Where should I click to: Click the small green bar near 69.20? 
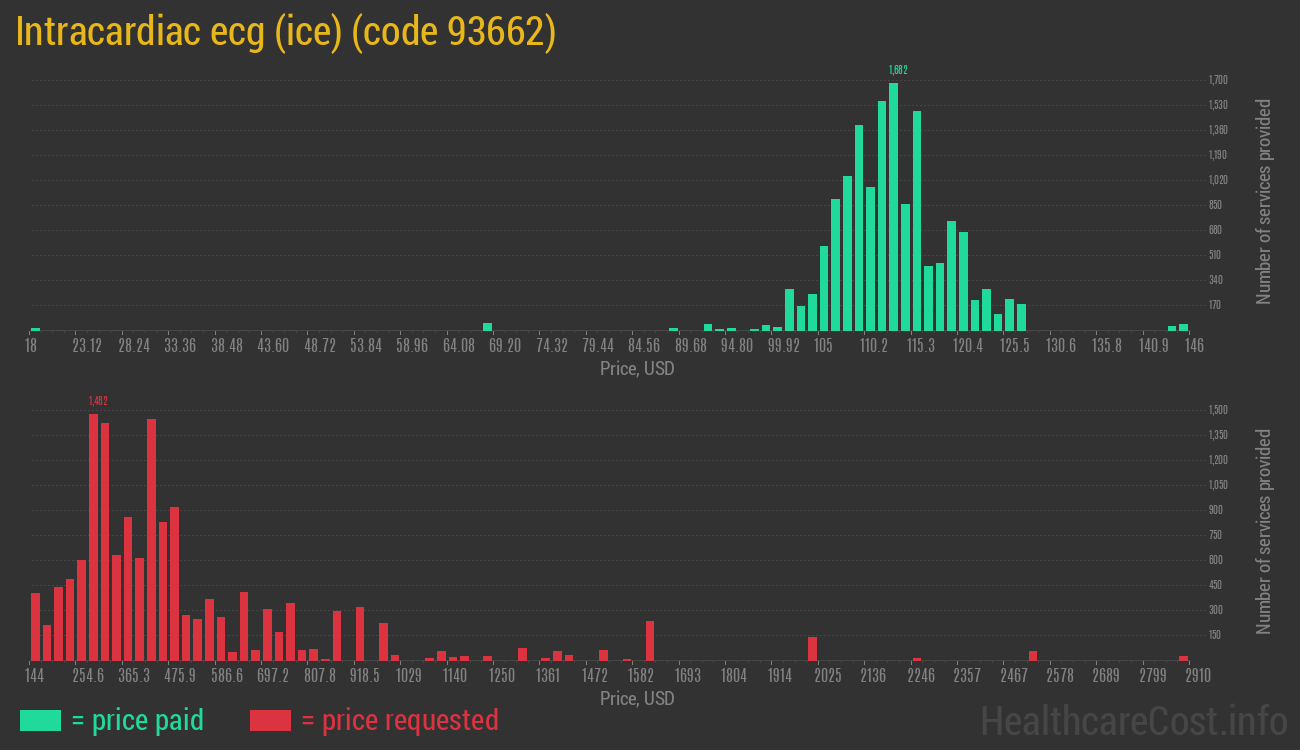(487, 327)
